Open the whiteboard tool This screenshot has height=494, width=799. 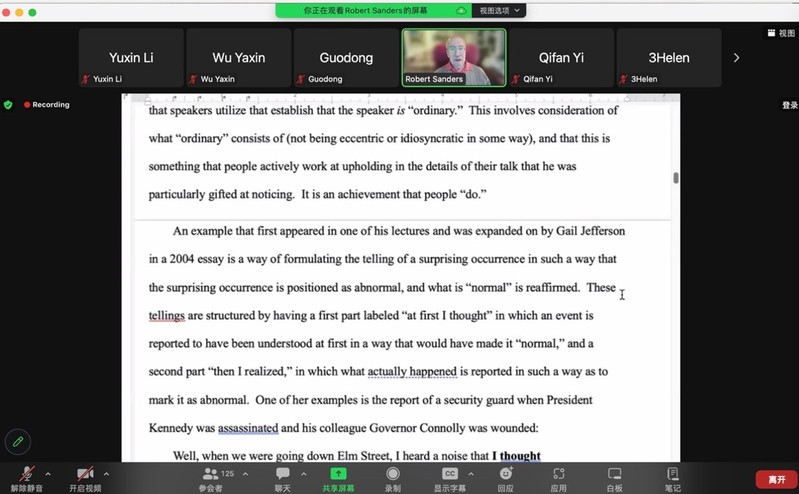(614, 474)
